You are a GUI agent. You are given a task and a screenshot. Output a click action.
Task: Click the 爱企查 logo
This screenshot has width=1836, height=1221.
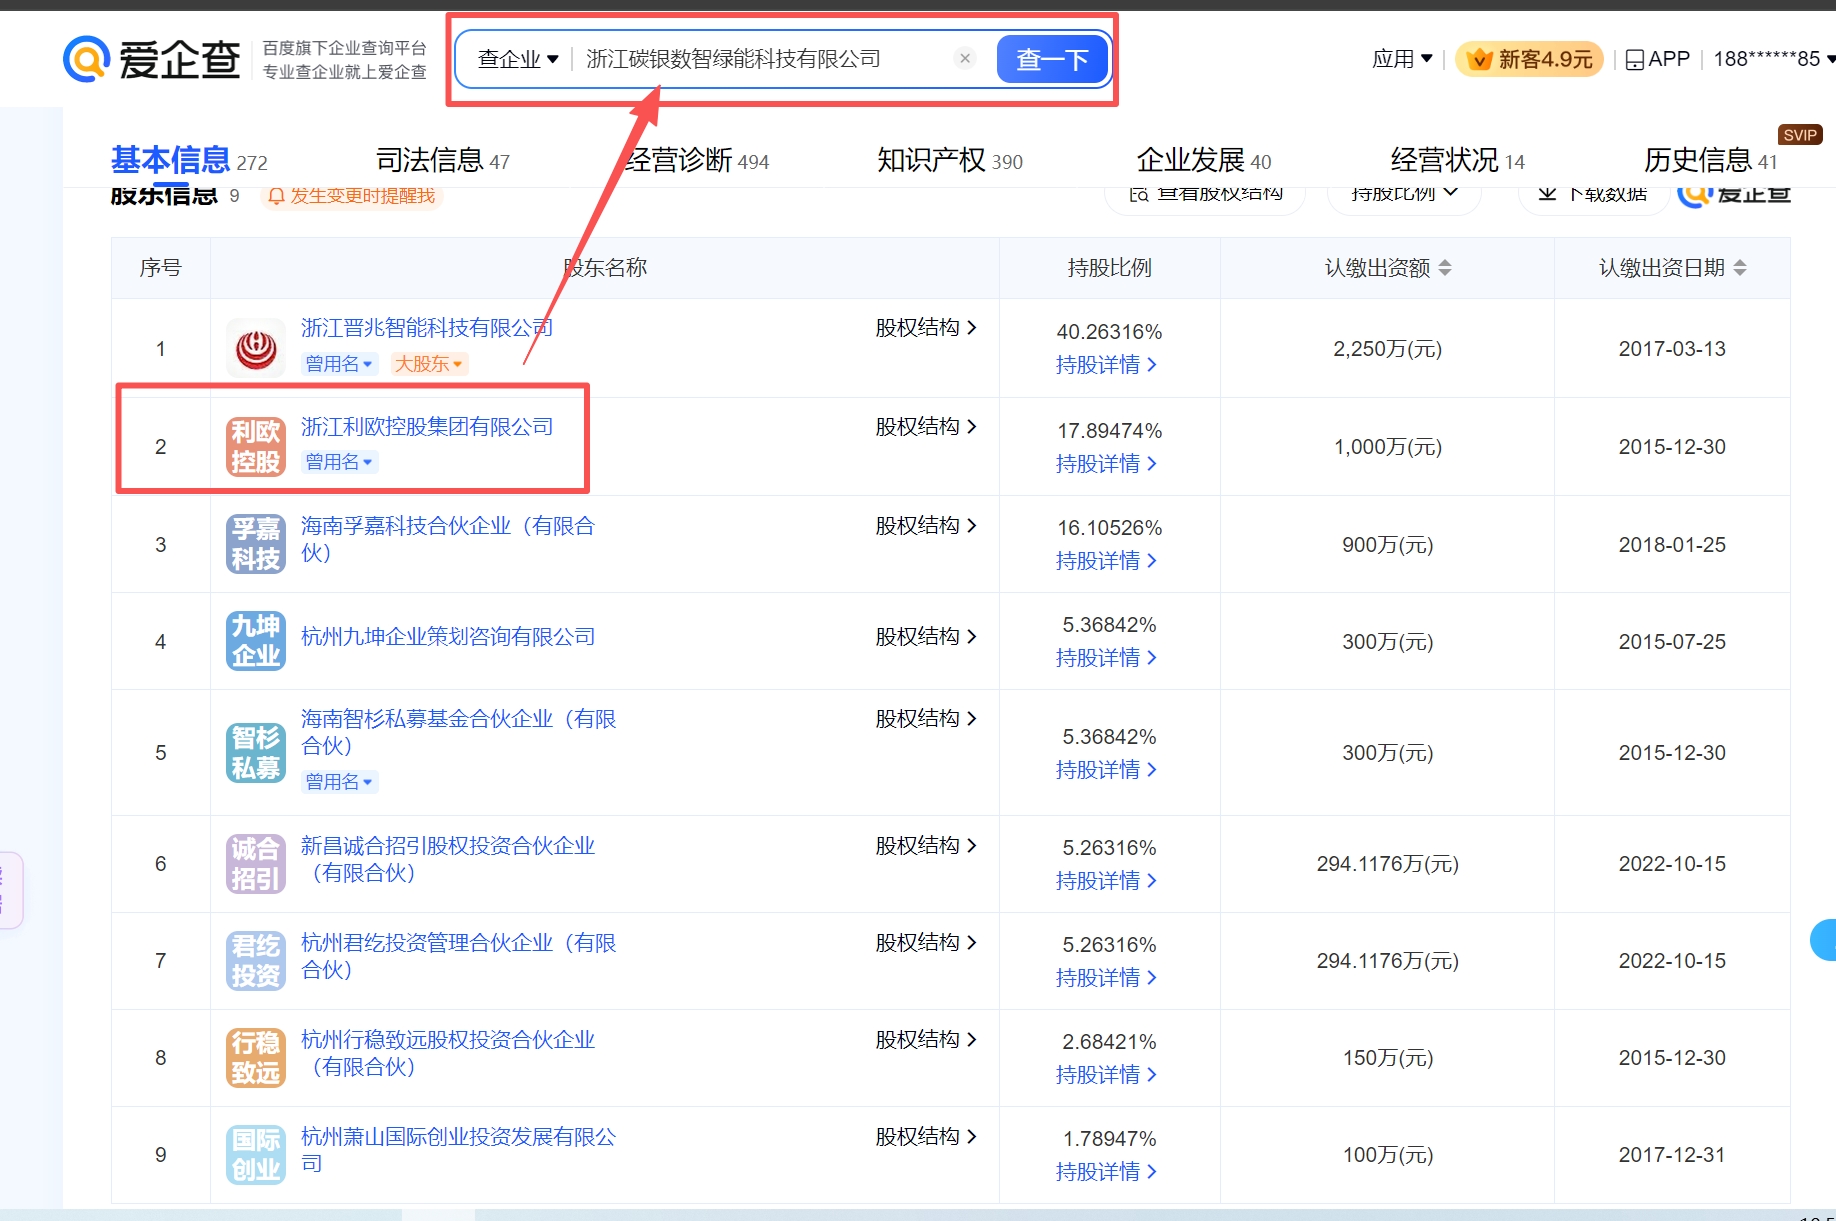pos(152,59)
